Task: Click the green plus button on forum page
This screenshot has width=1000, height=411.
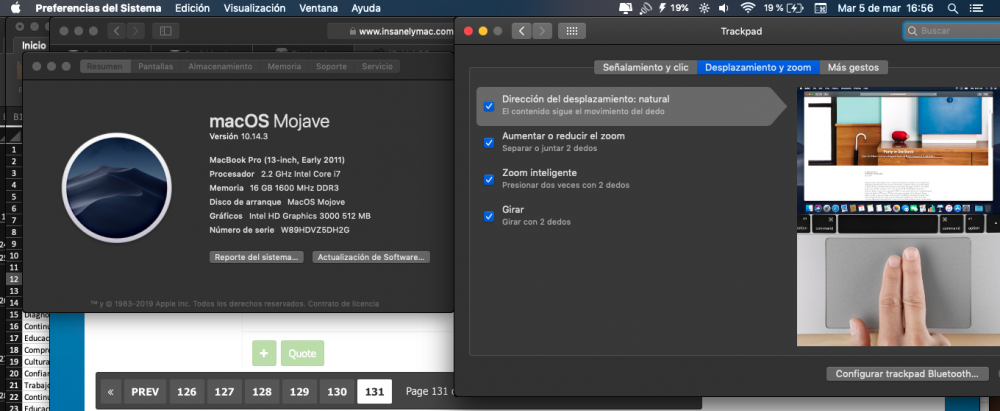Action: click(264, 353)
